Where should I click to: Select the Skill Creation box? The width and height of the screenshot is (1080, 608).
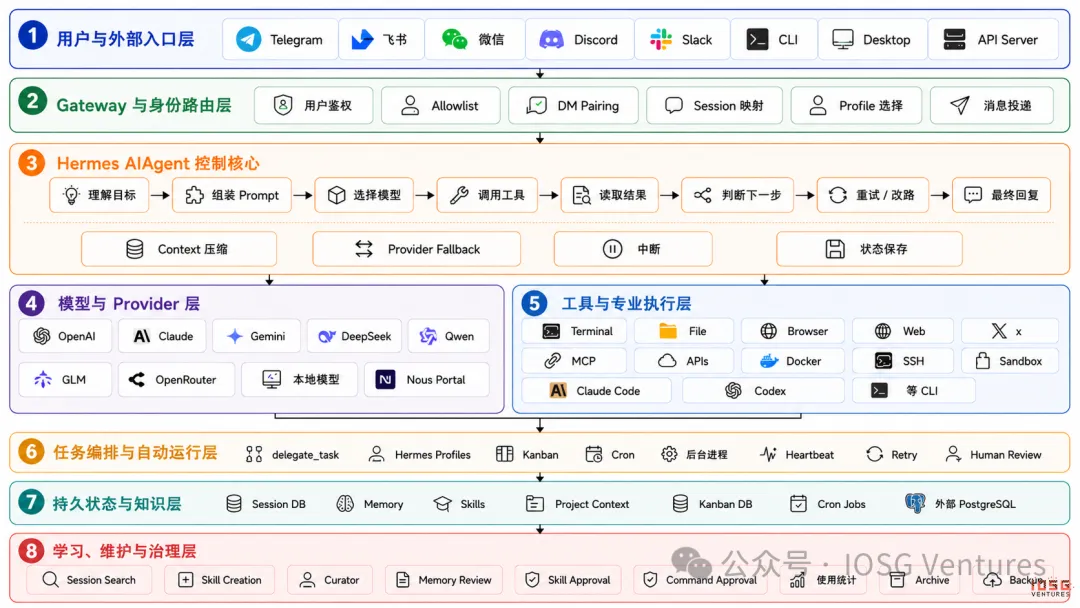point(219,580)
